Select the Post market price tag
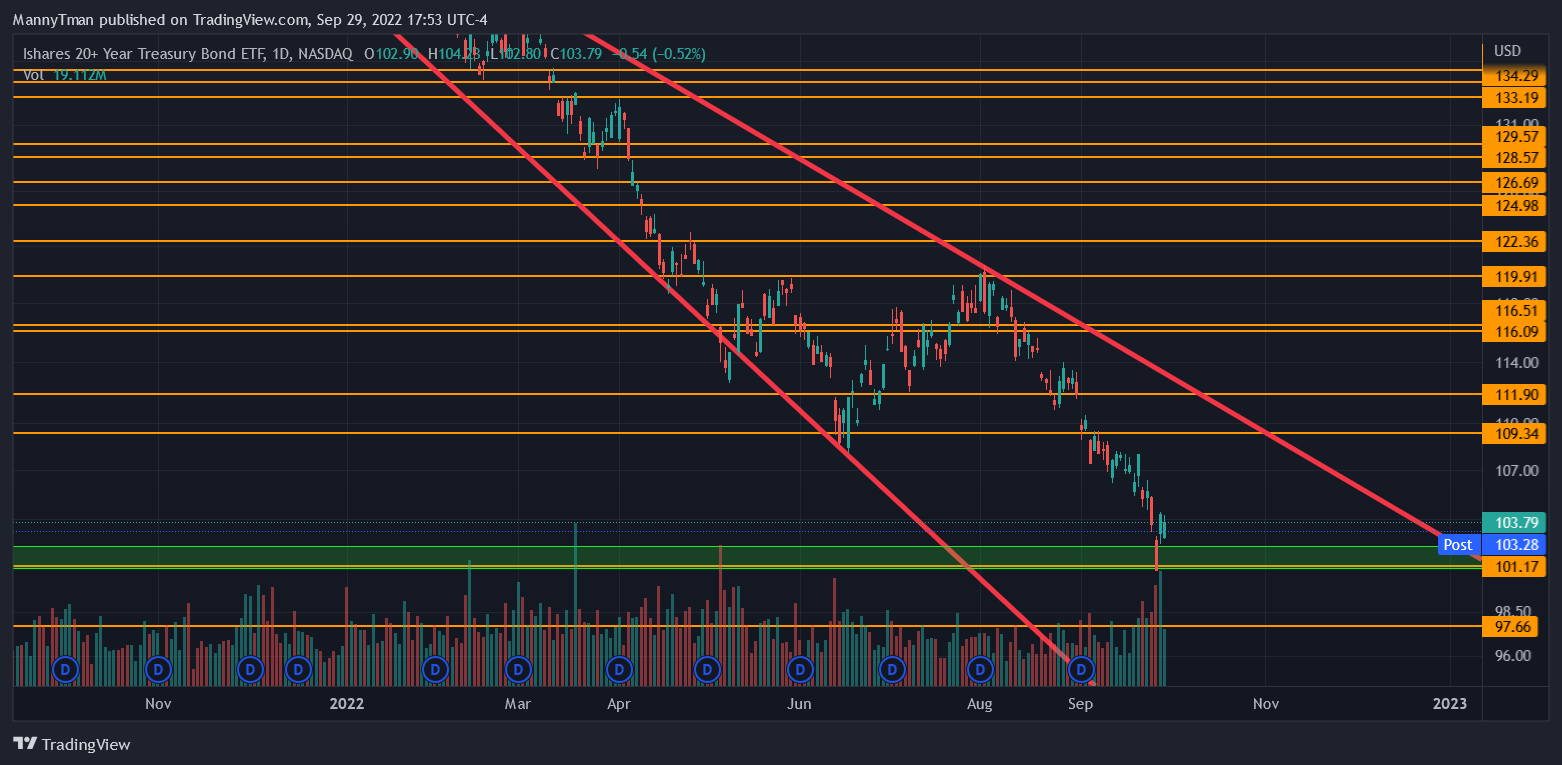The image size is (1562, 765). tap(1458, 545)
